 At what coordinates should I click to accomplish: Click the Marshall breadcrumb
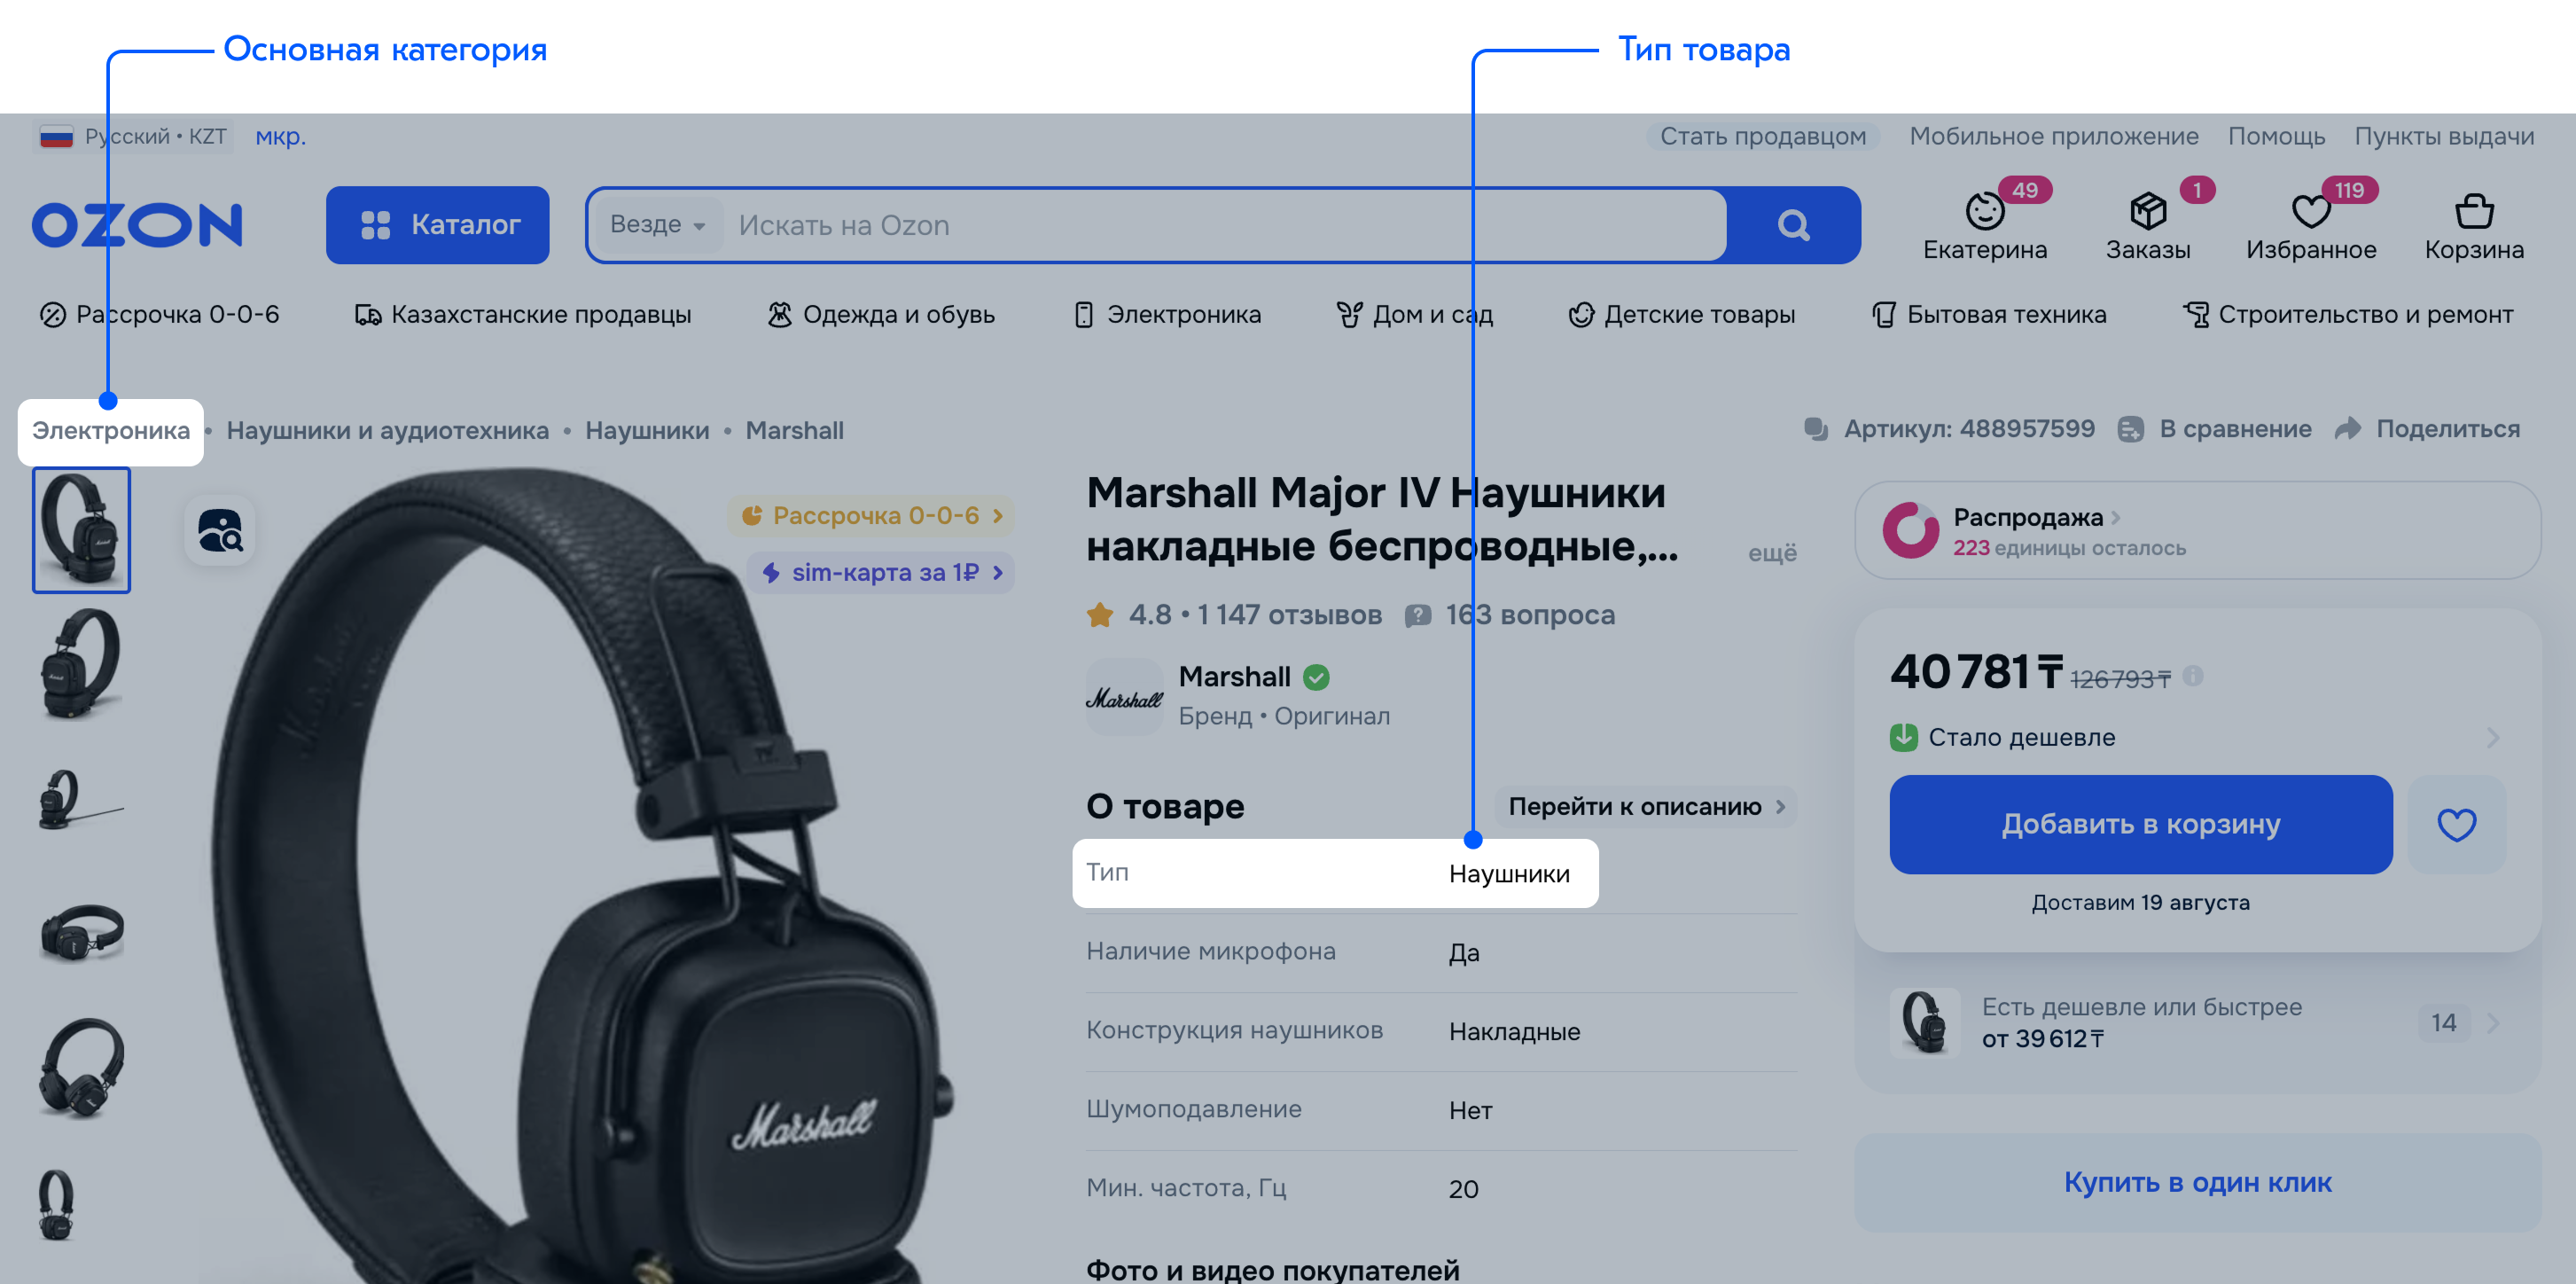pyautogui.click(x=794, y=431)
